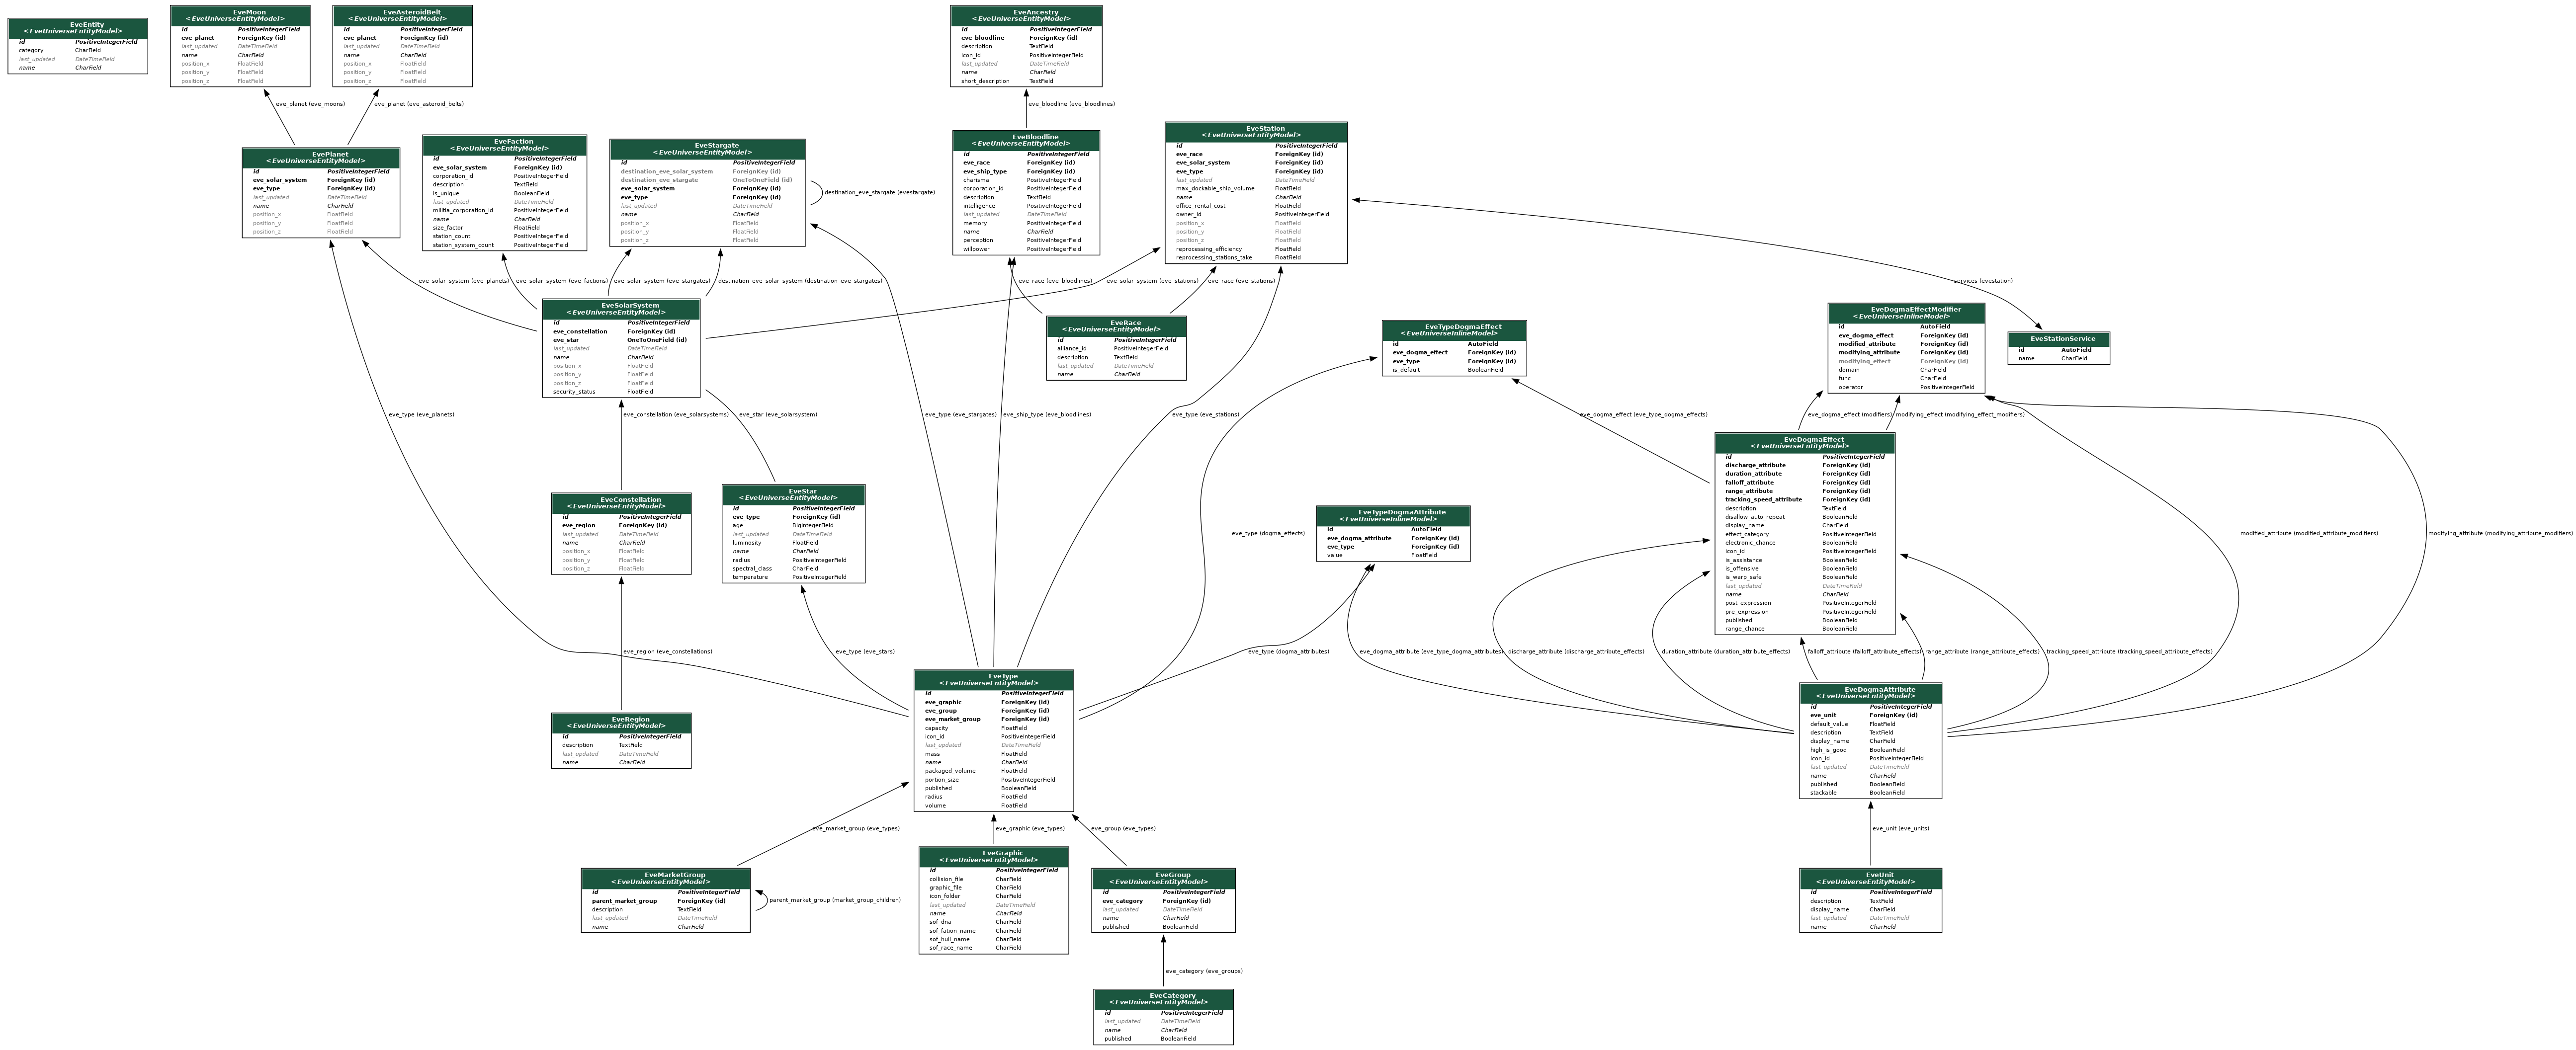The width and height of the screenshot is (2576, 1050).
Task: Click the security_status field in EveSolarSystem
Action: point(621,392)
